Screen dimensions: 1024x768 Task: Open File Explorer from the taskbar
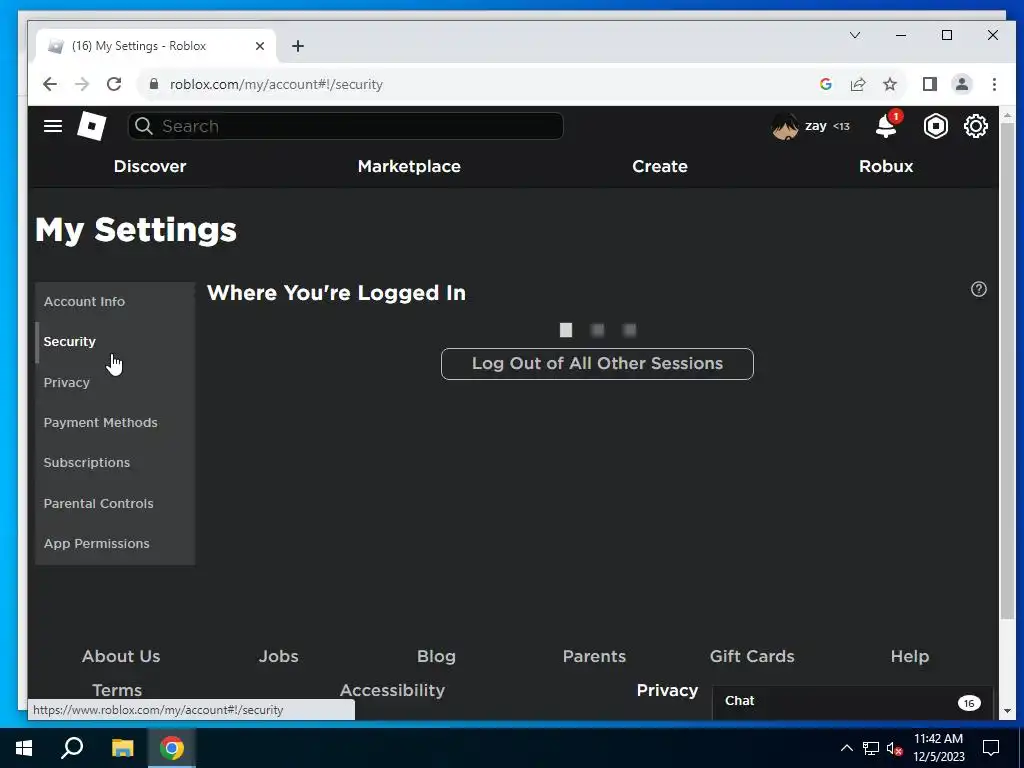tap(122, 748)
